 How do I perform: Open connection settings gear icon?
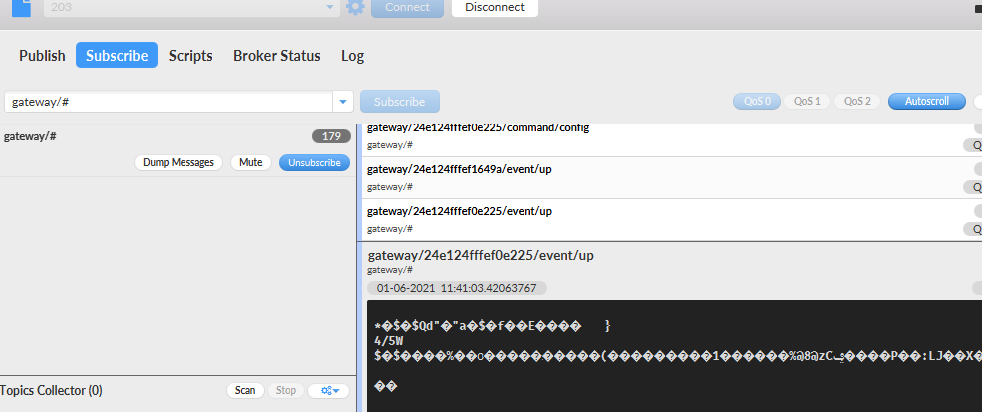click(x=355, y=7)
